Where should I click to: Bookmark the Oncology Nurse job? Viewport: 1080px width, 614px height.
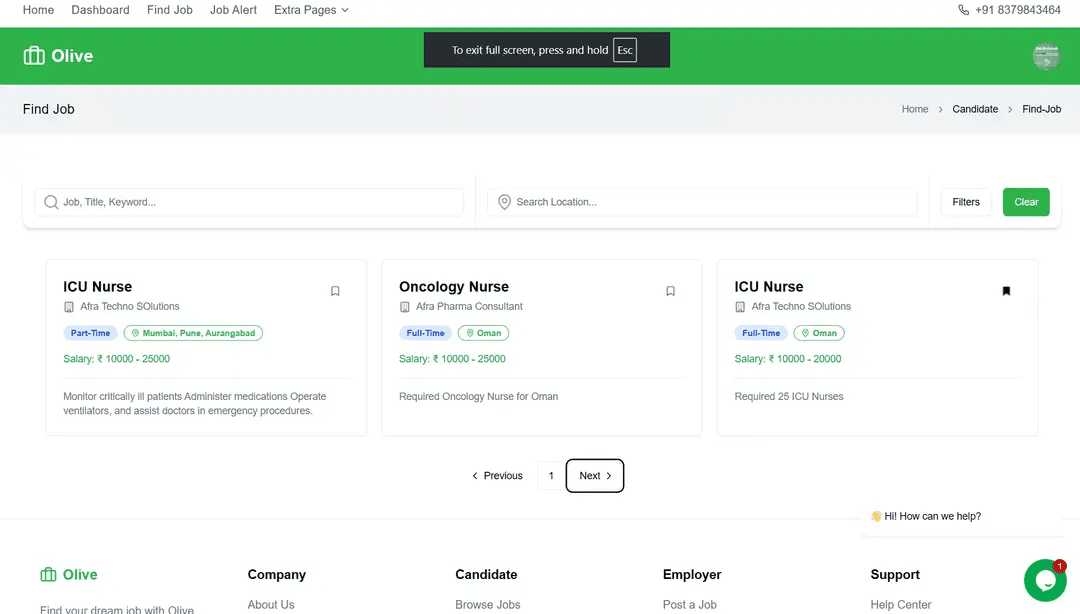[670, 291]
